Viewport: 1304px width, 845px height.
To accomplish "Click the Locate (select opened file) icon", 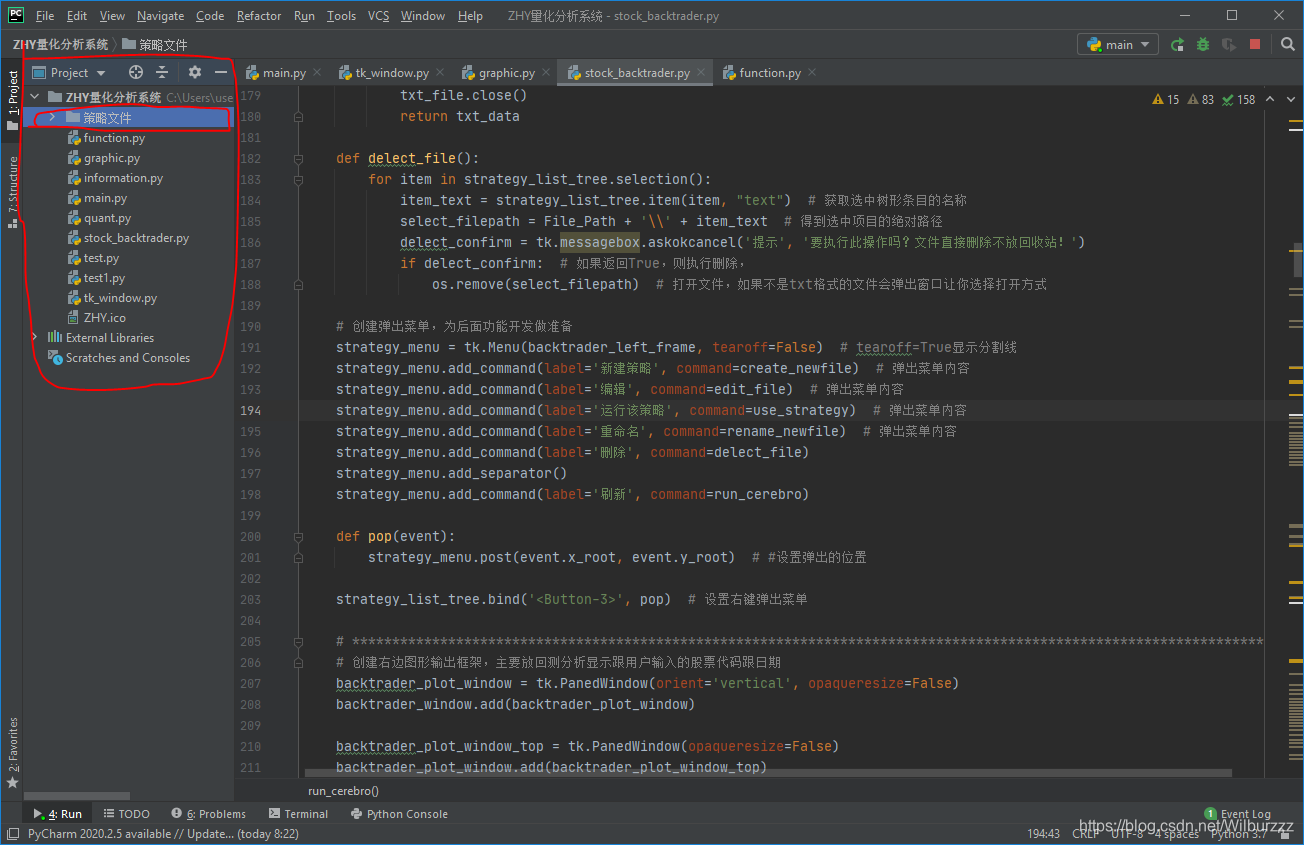I will [136, 72].
